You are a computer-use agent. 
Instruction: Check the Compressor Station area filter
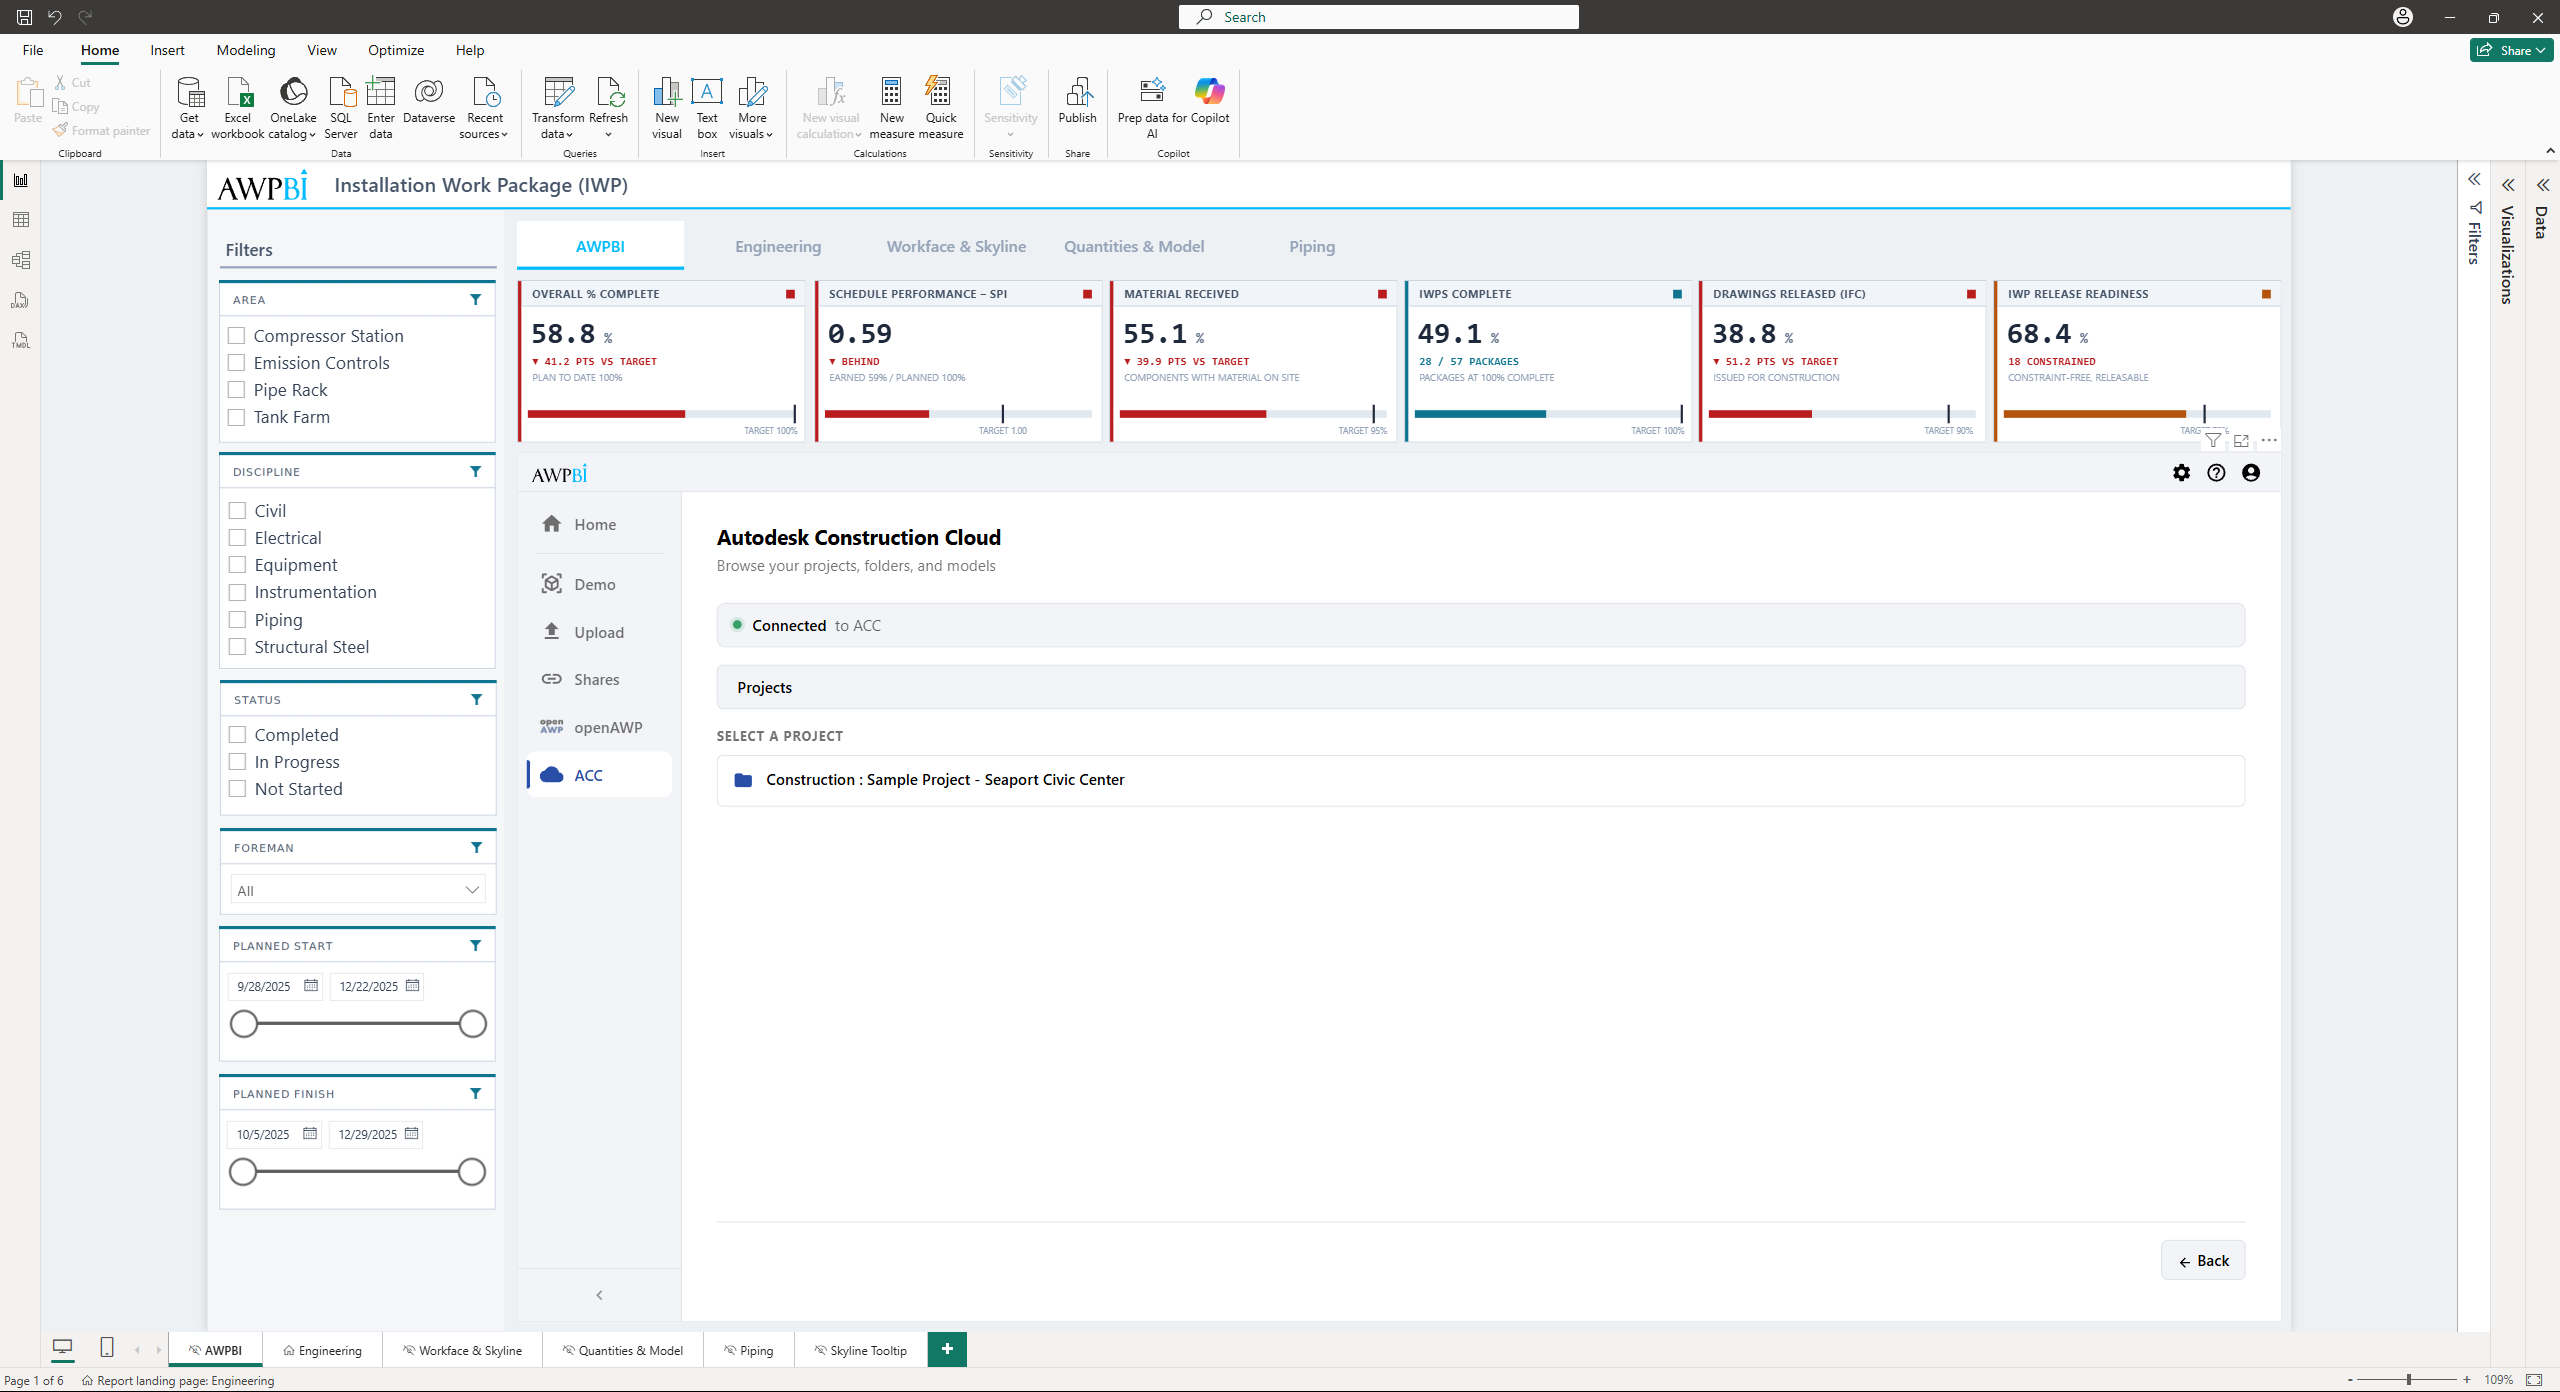(237, 336)
